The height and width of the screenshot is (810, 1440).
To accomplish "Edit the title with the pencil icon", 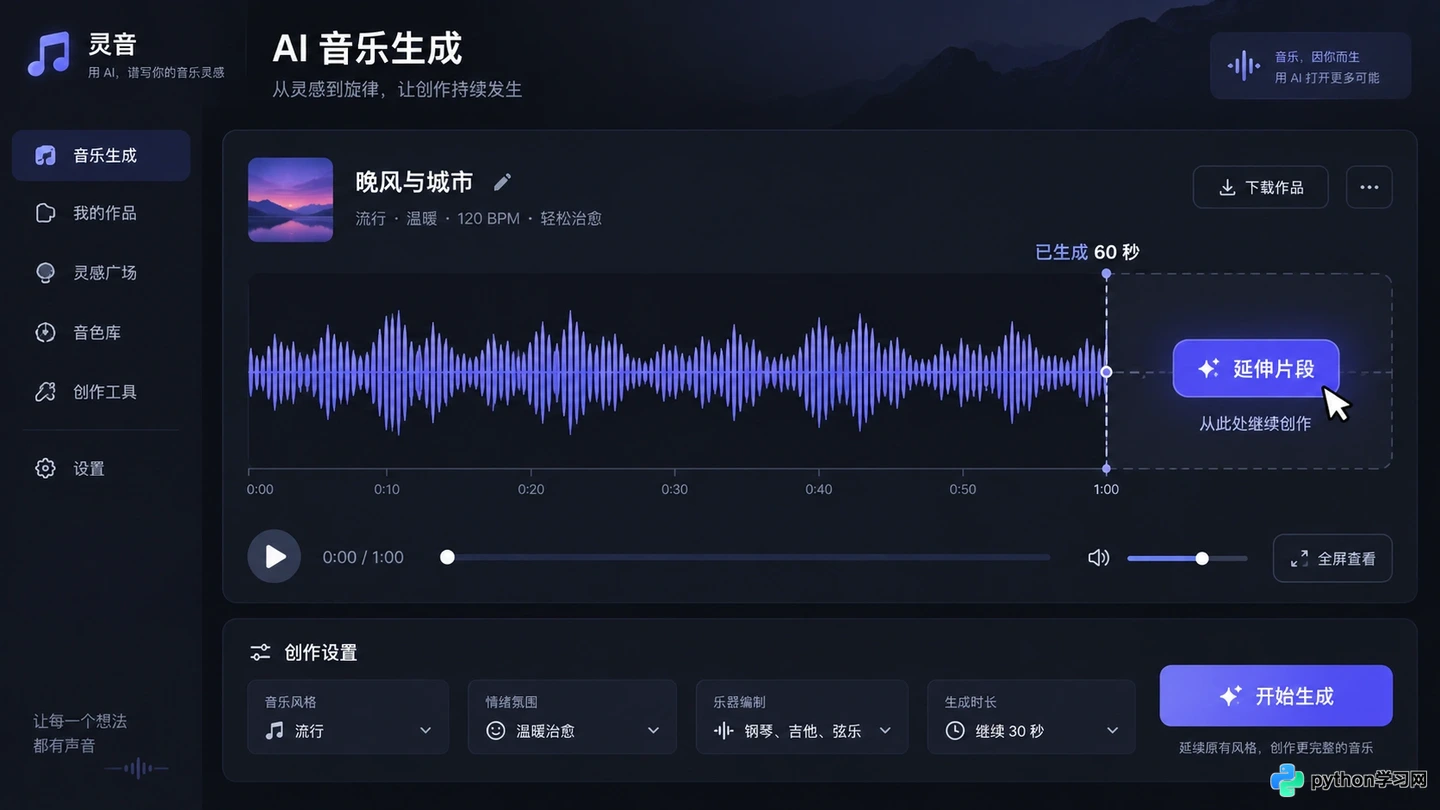I will pyautogui.click(x=503, y=181).
